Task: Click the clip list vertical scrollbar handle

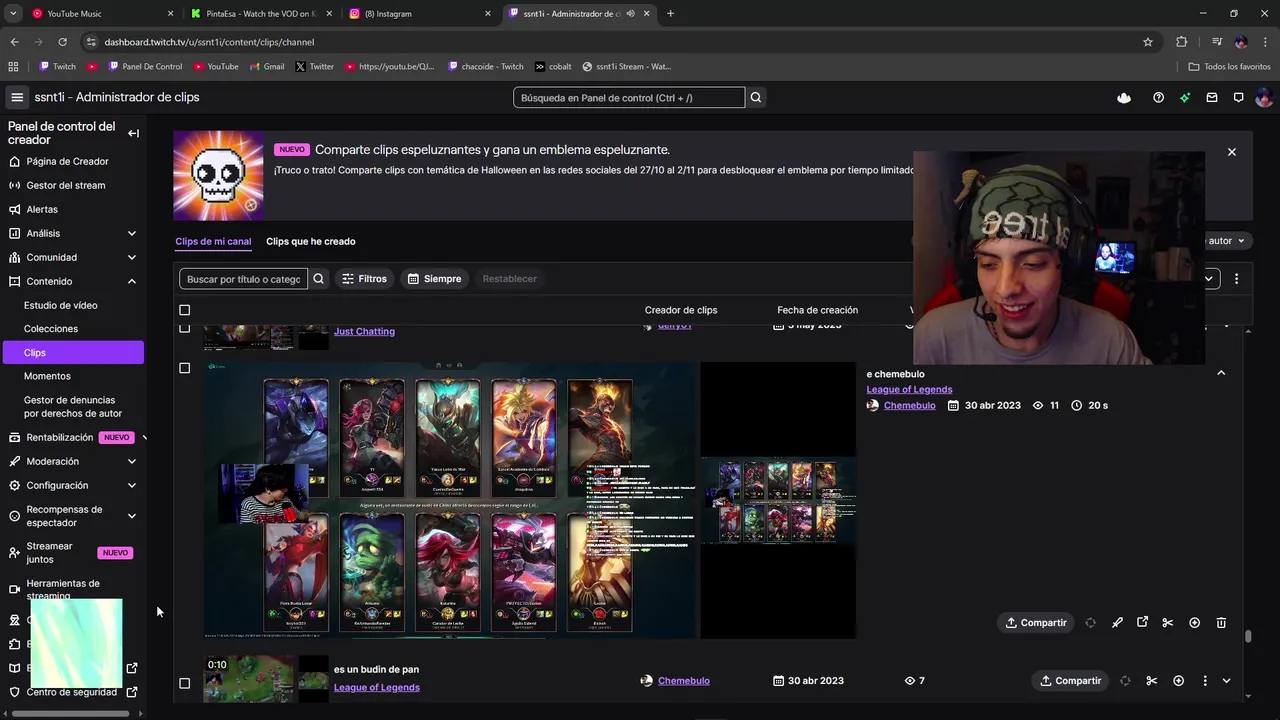Action: click(1248, 636)
